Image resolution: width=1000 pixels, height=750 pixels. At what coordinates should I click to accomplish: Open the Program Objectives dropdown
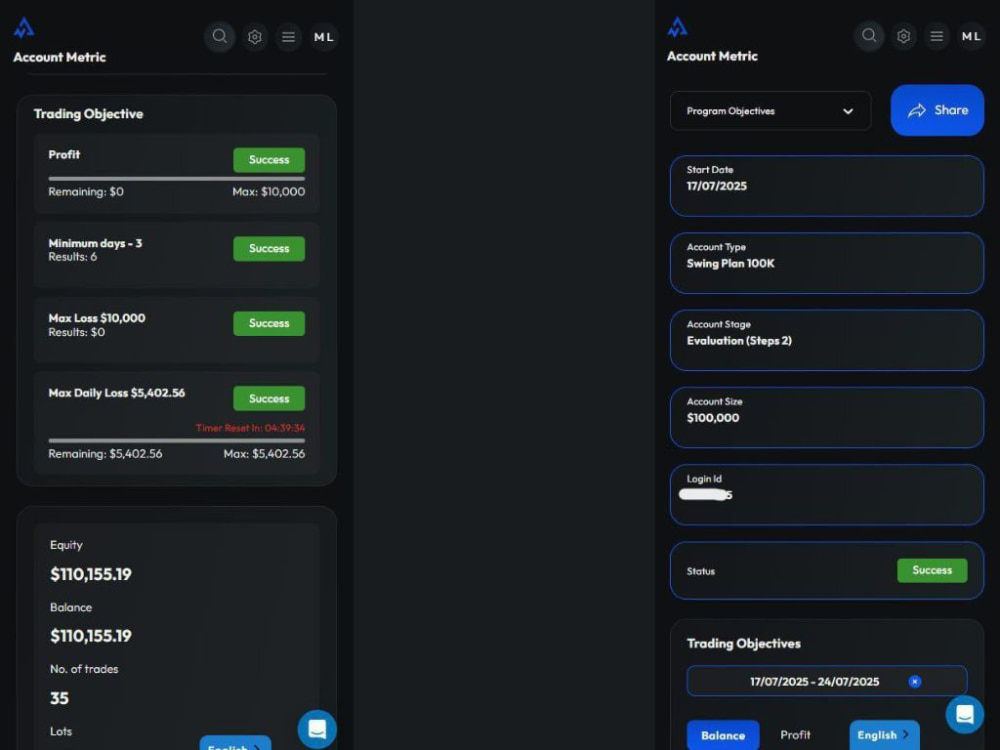[x=770, y=111]
